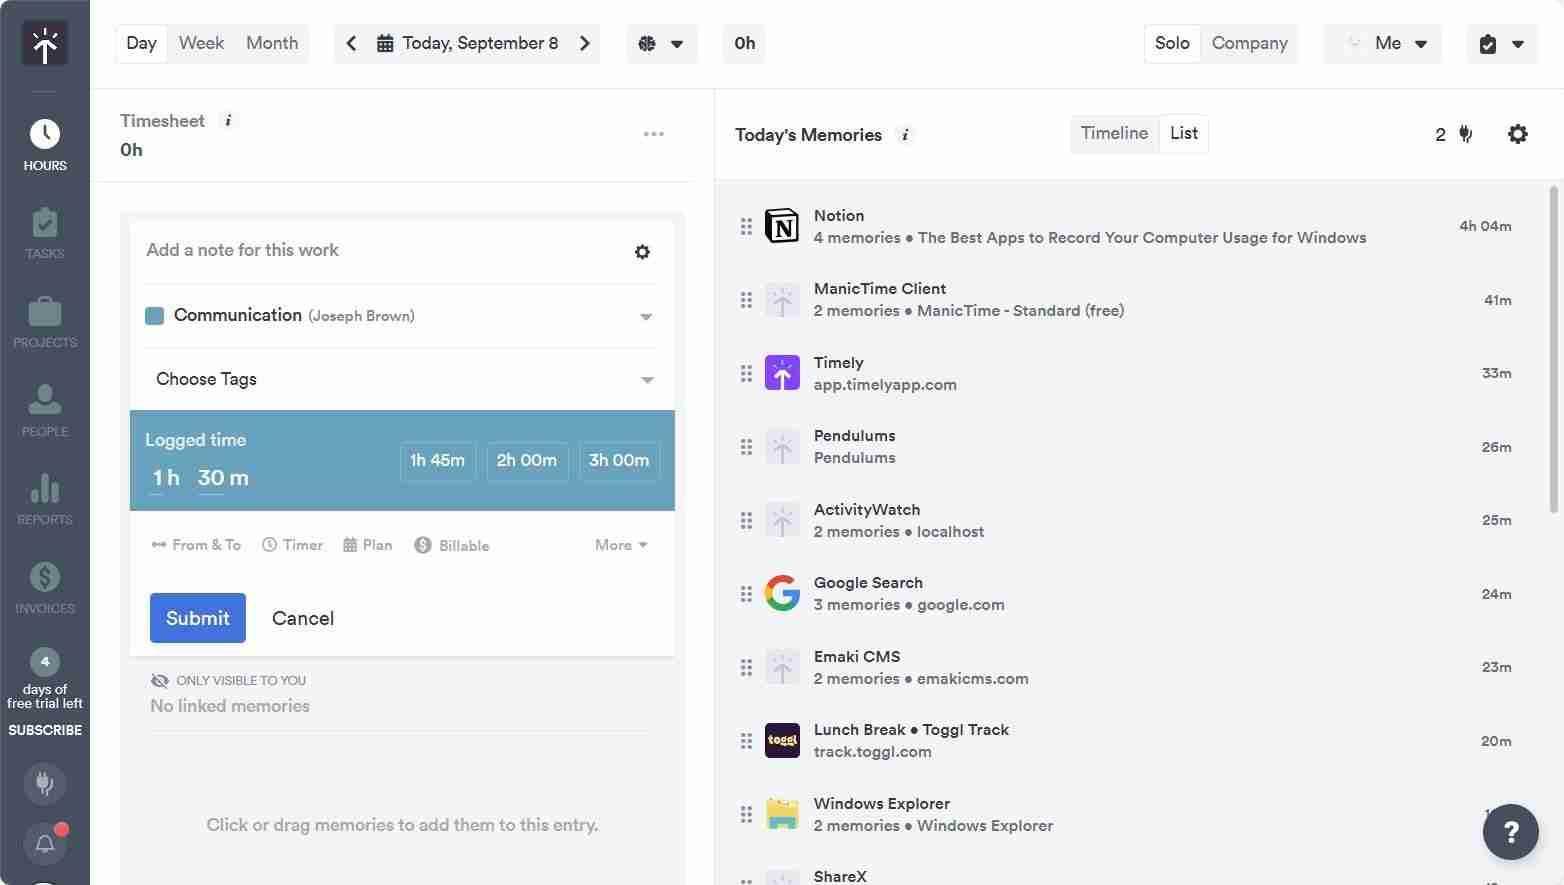Toggle the From & To option

[x=196, y=545]
